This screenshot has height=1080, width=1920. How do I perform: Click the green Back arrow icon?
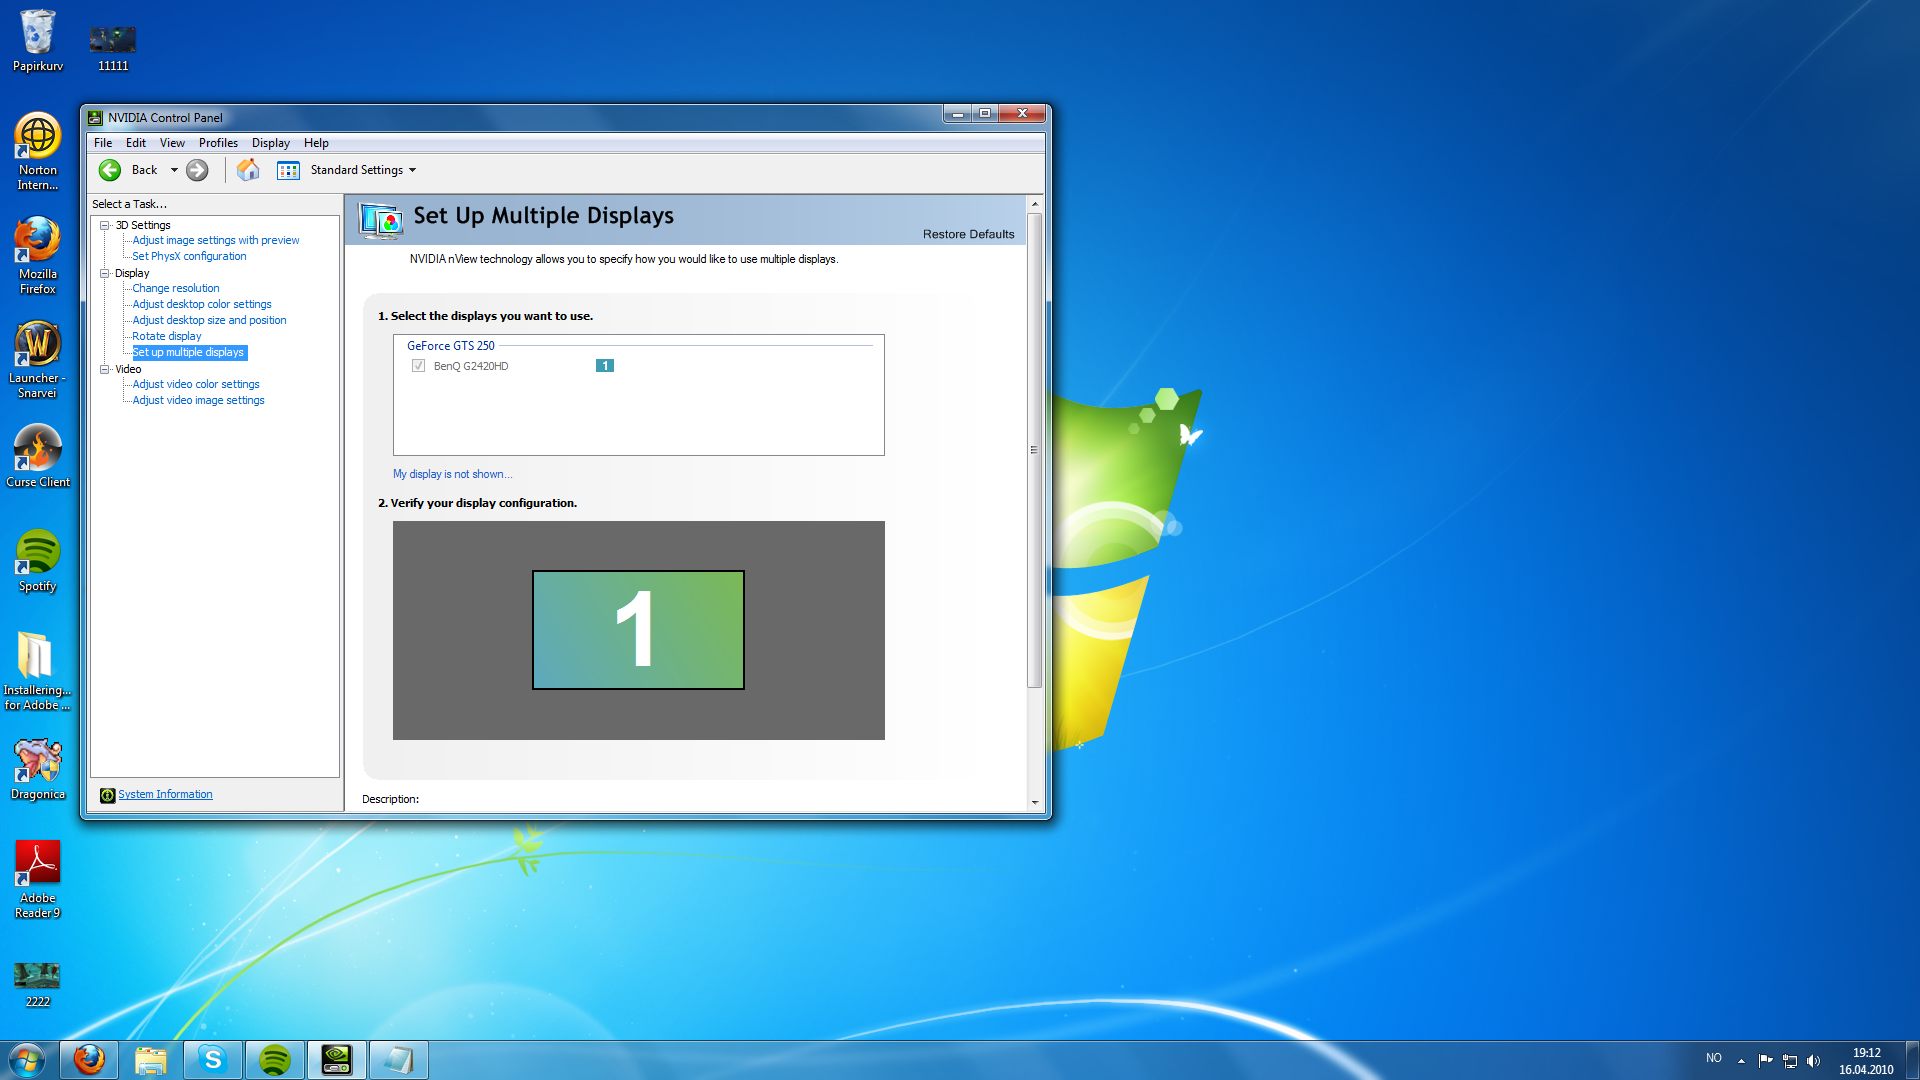110,170
